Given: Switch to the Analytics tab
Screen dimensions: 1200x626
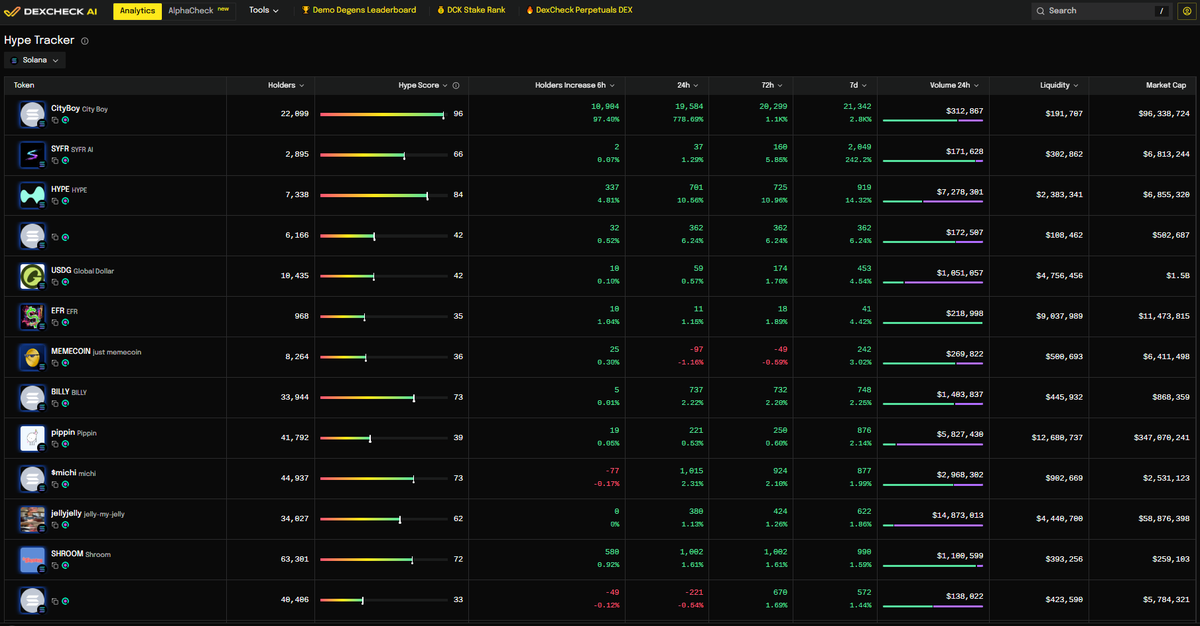Looking at the screenshot, I should [137, 11].
